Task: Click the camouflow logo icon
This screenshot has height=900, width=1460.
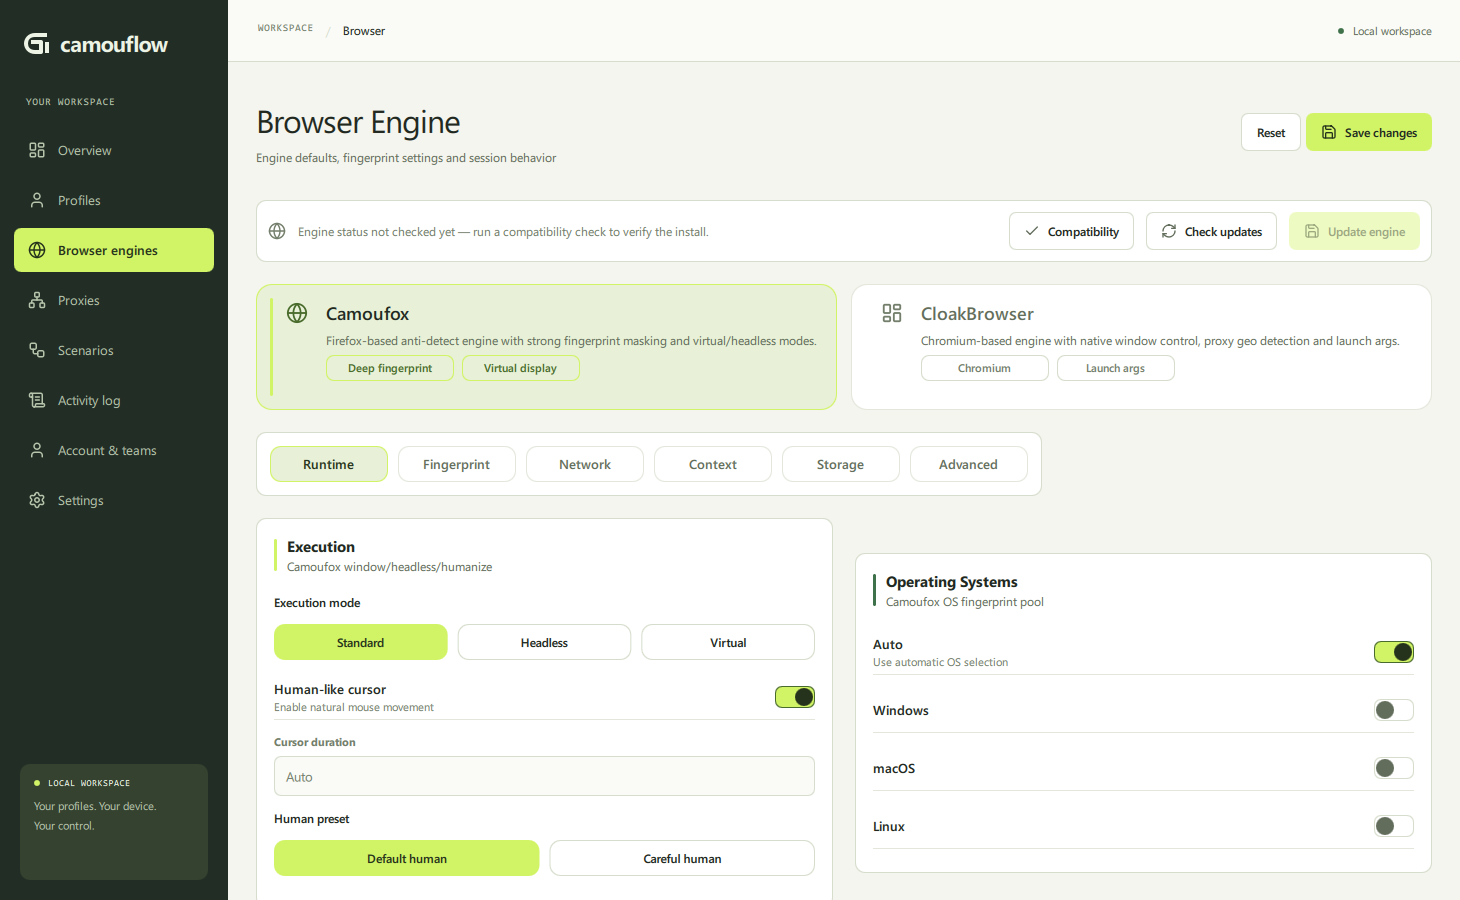Action: 37,43
